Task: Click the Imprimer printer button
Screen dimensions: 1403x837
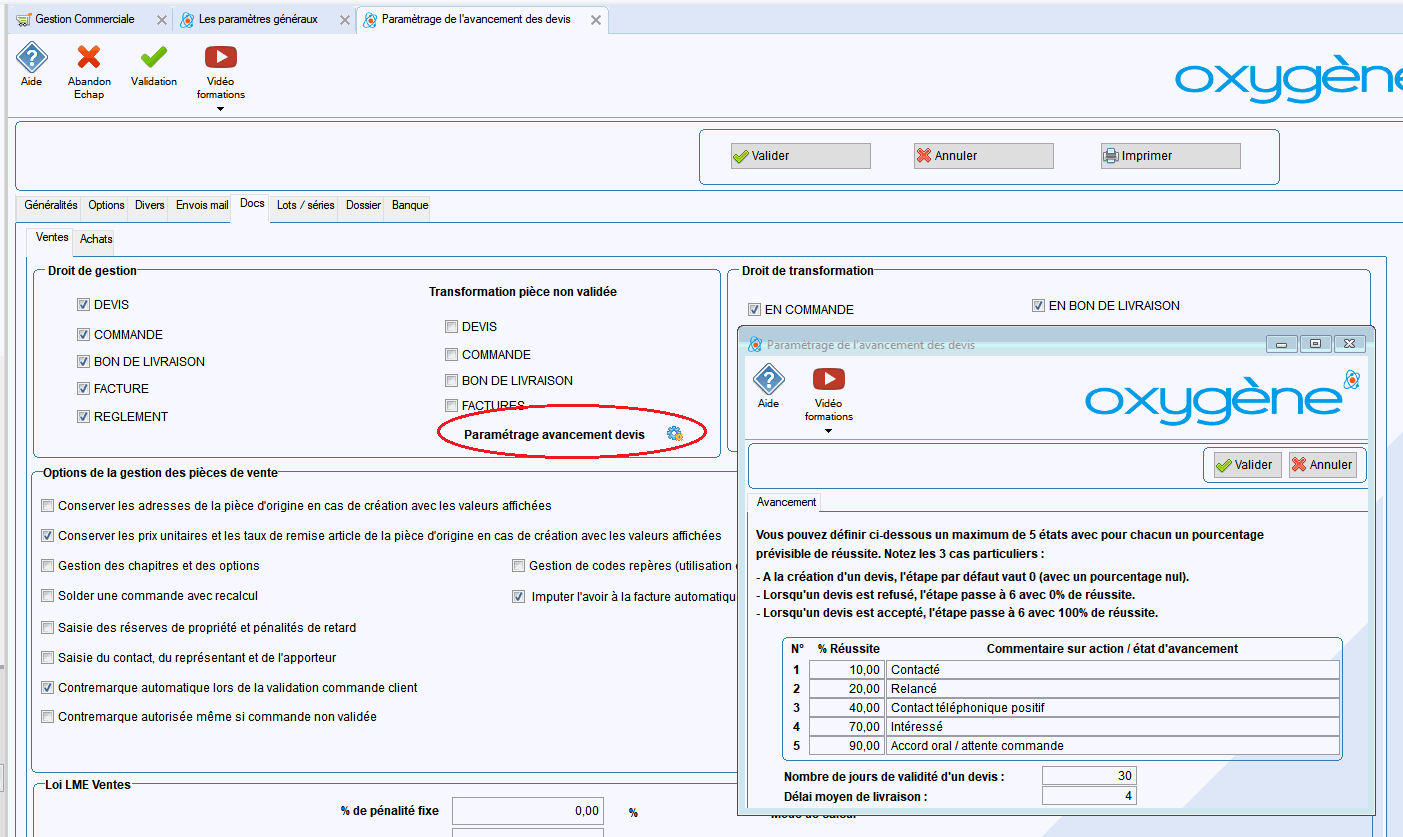Action: pyautogui.click(x=1170, y=156)
